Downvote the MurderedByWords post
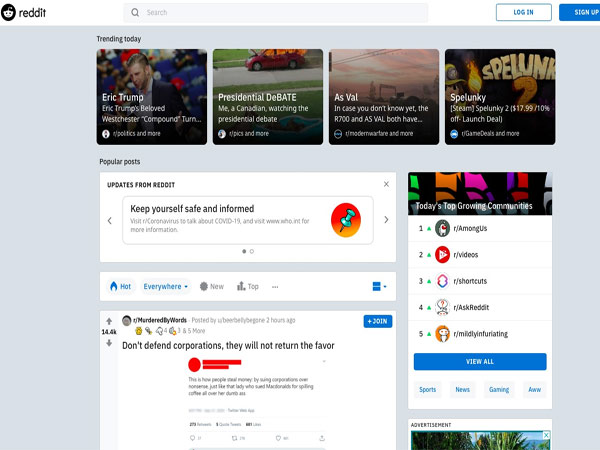 coord(109,343)
